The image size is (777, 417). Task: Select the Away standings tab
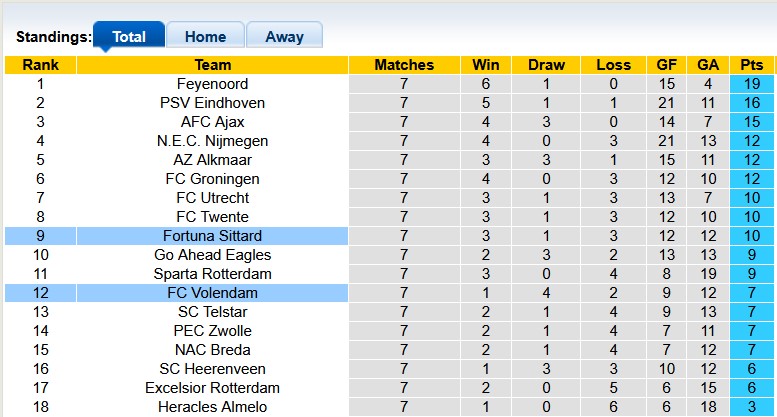[284, 37]
